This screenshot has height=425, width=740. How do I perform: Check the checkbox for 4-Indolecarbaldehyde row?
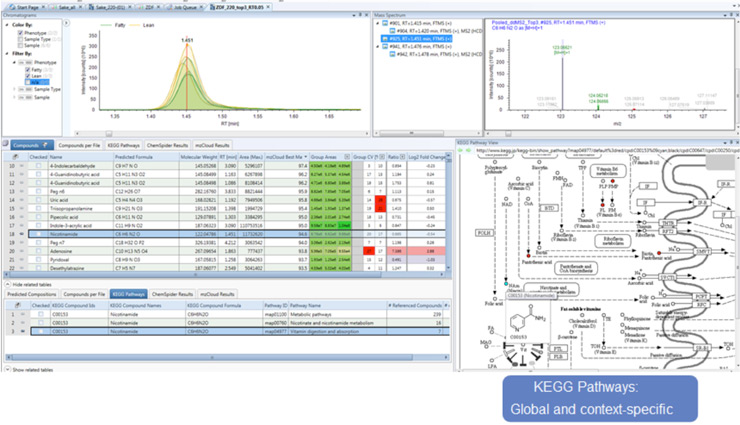(x=38, y=166)
